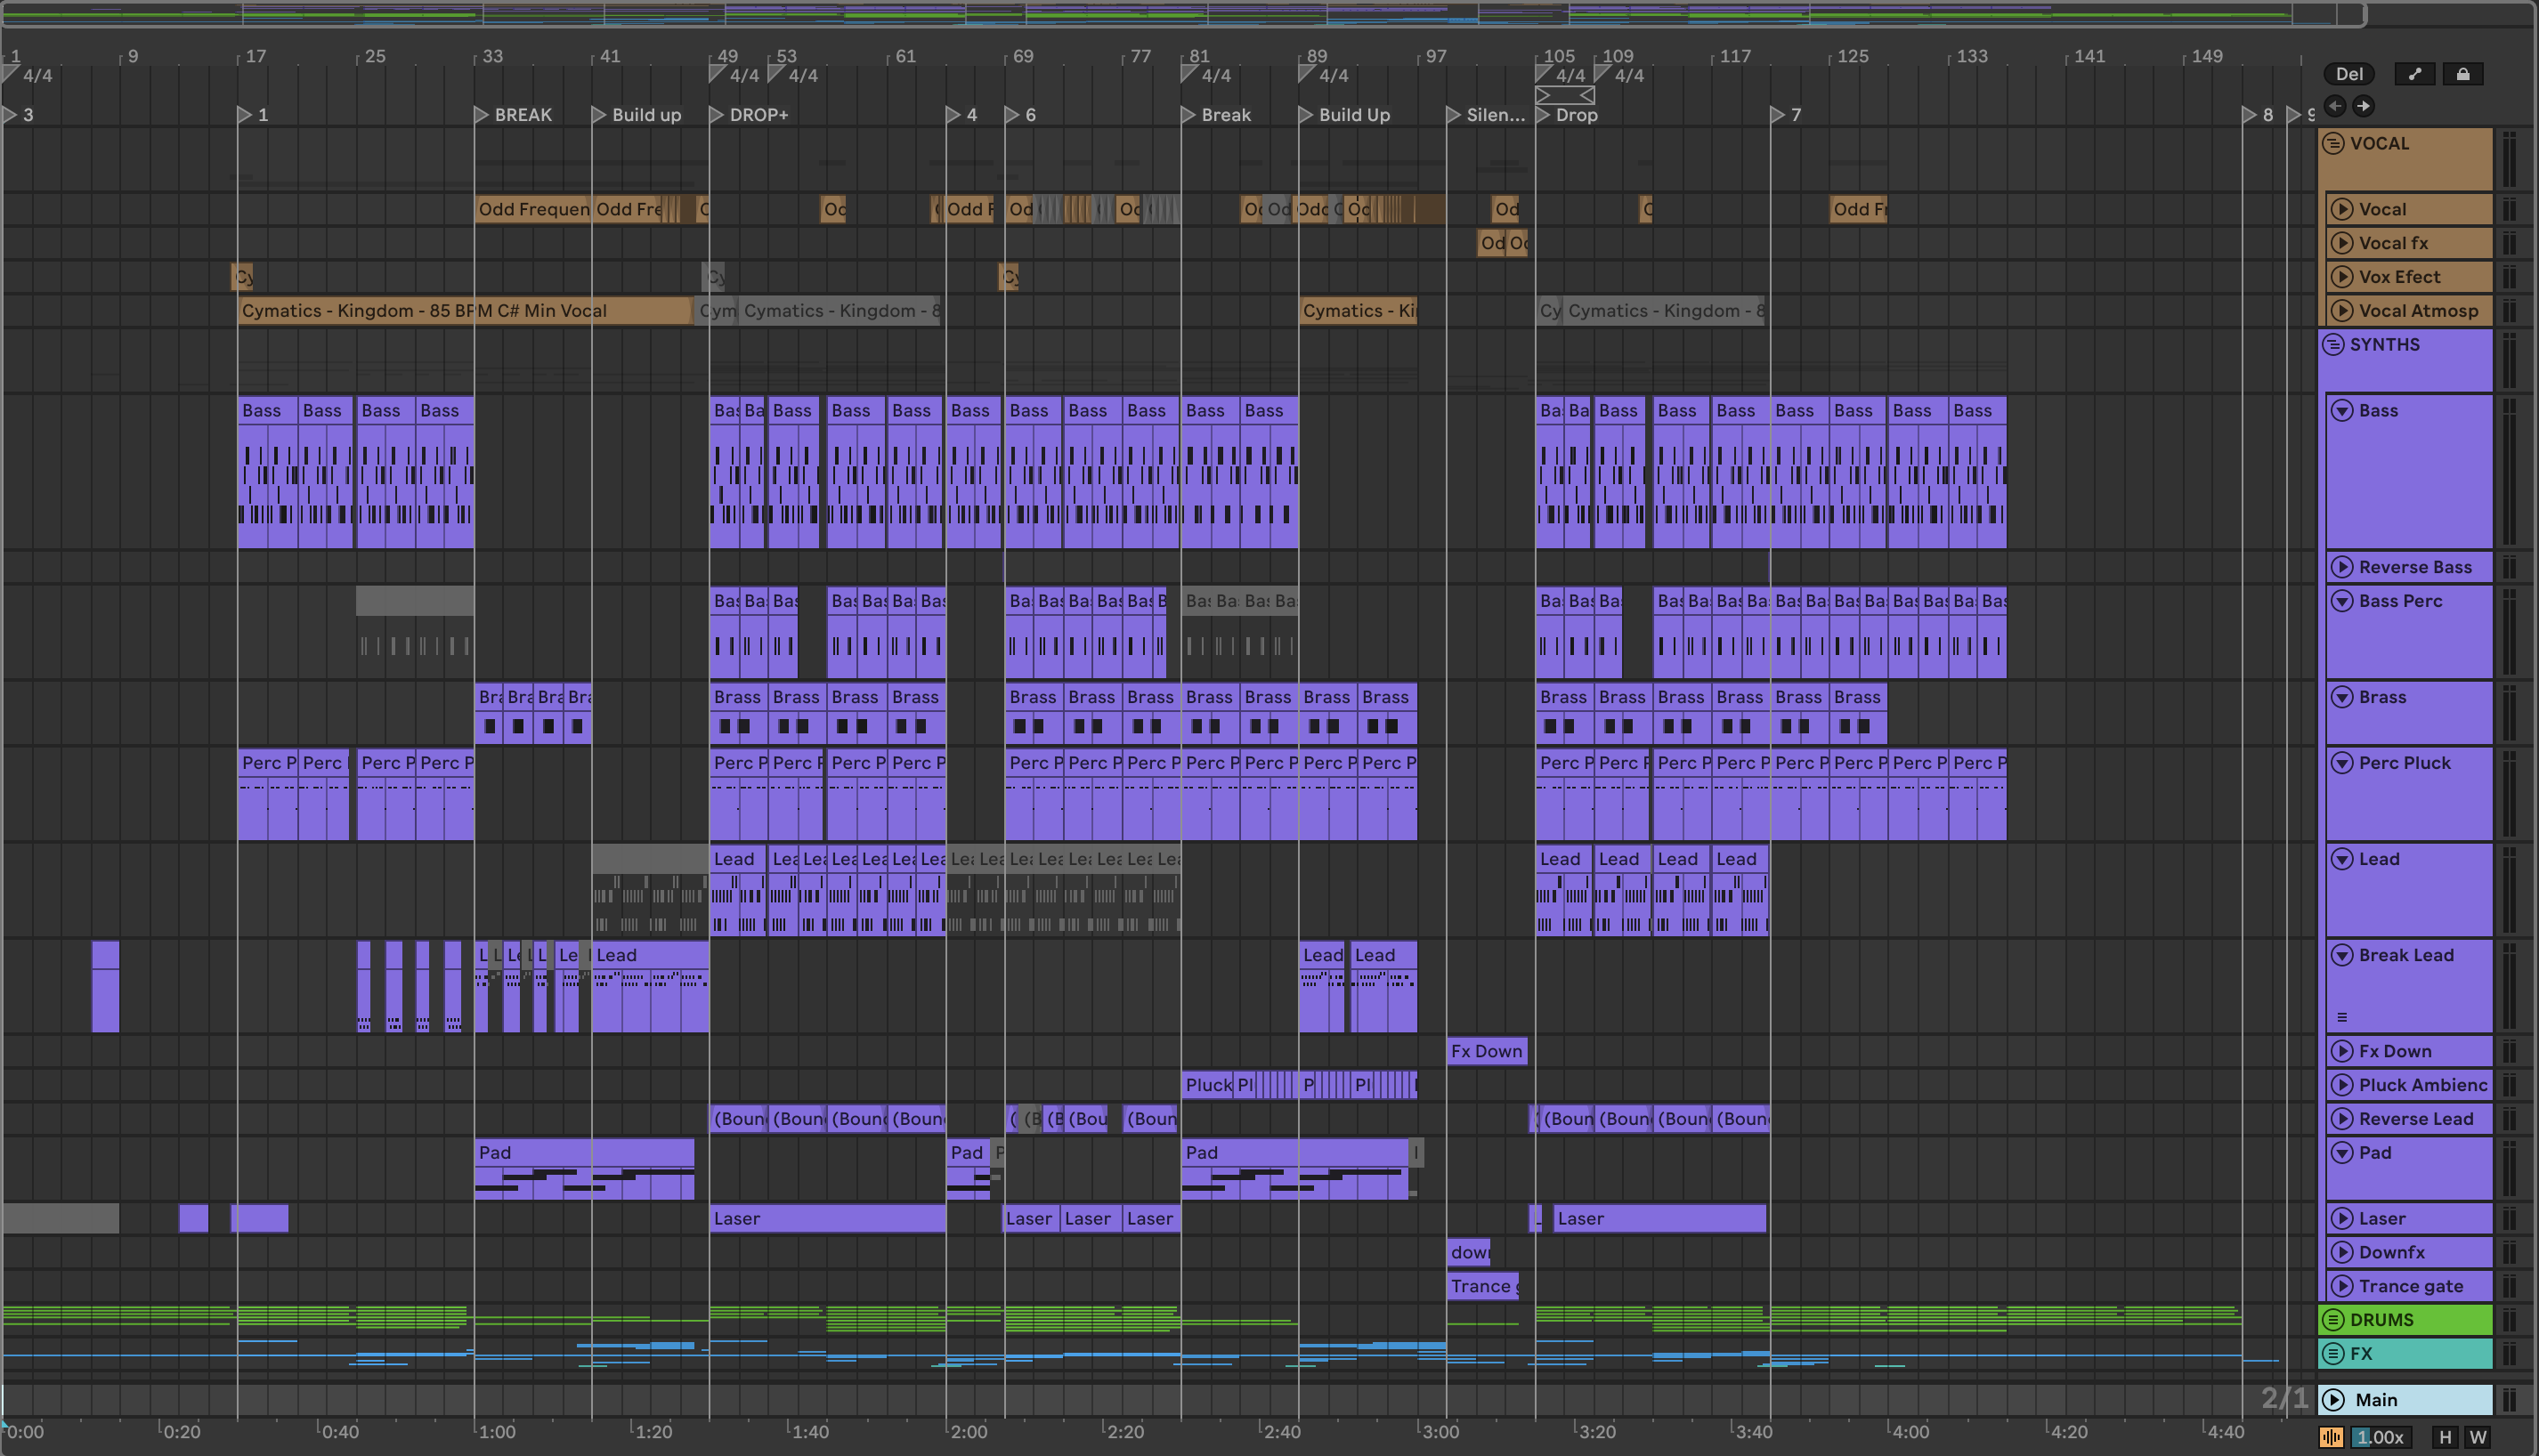Jump to previous locator arrow

tap(2335, 106)
